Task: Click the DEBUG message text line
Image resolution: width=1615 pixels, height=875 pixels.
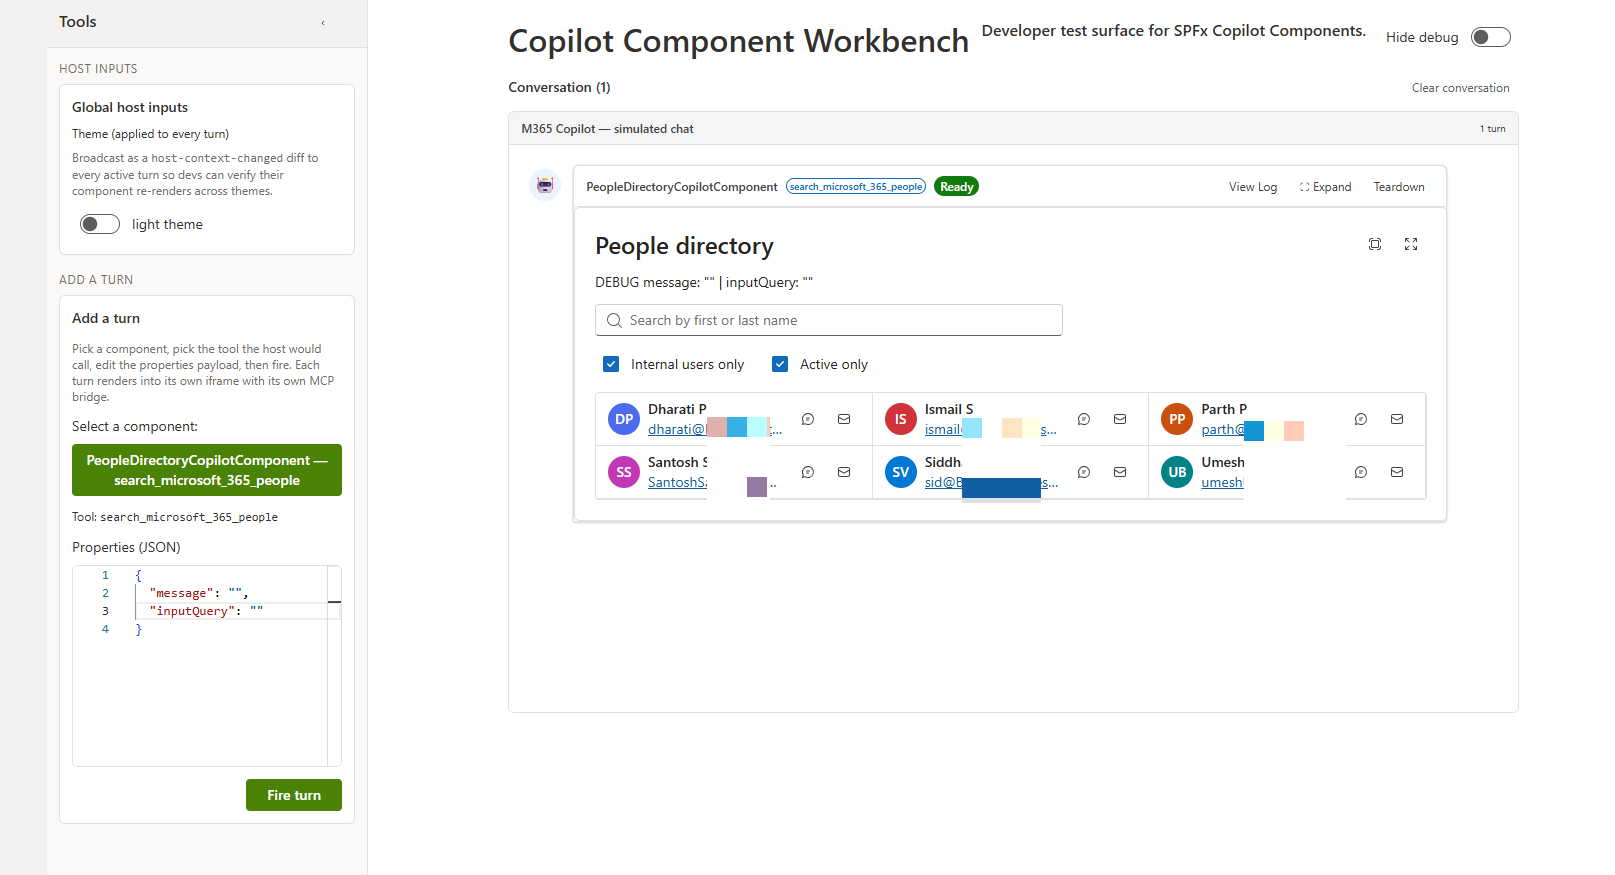Action: [x=704, y=283]
